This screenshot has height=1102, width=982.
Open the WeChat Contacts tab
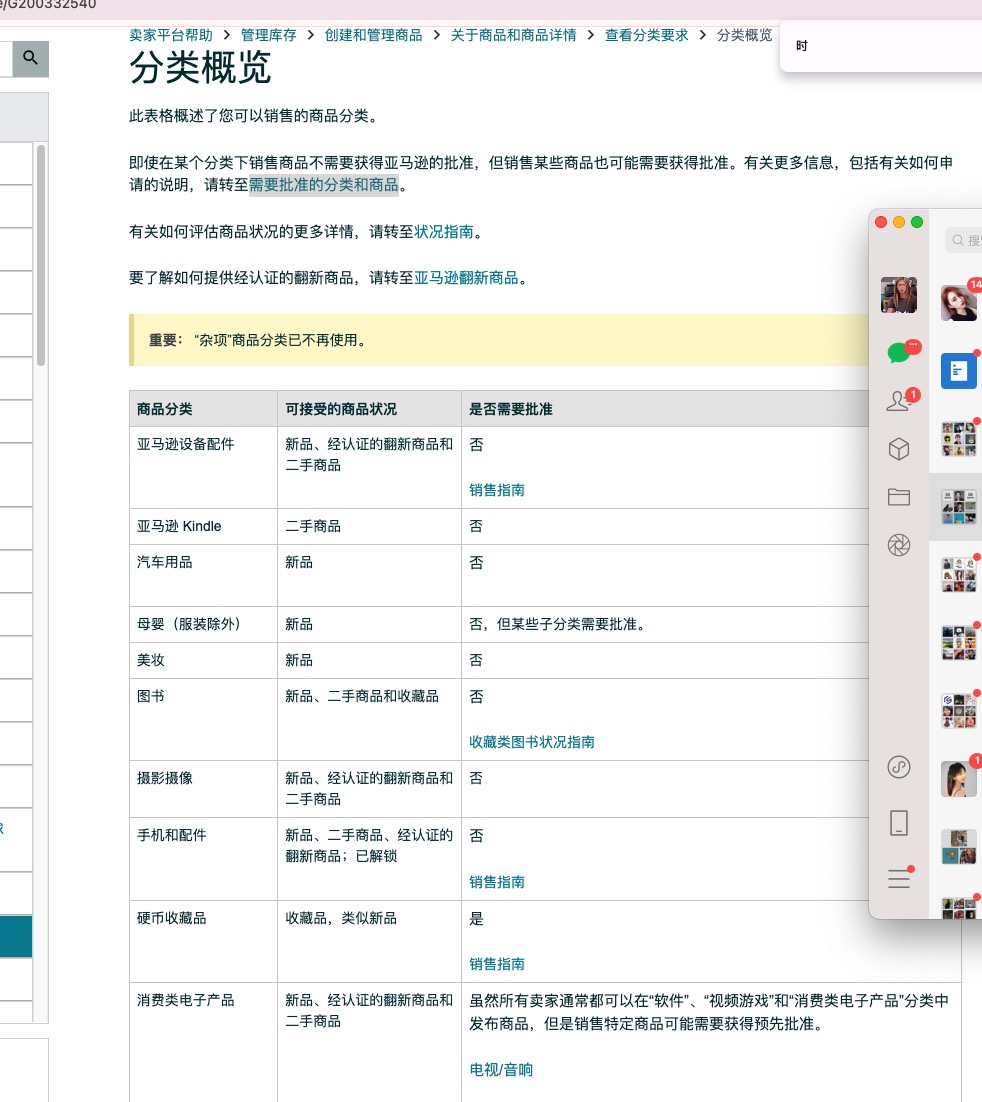click(899, 401)
